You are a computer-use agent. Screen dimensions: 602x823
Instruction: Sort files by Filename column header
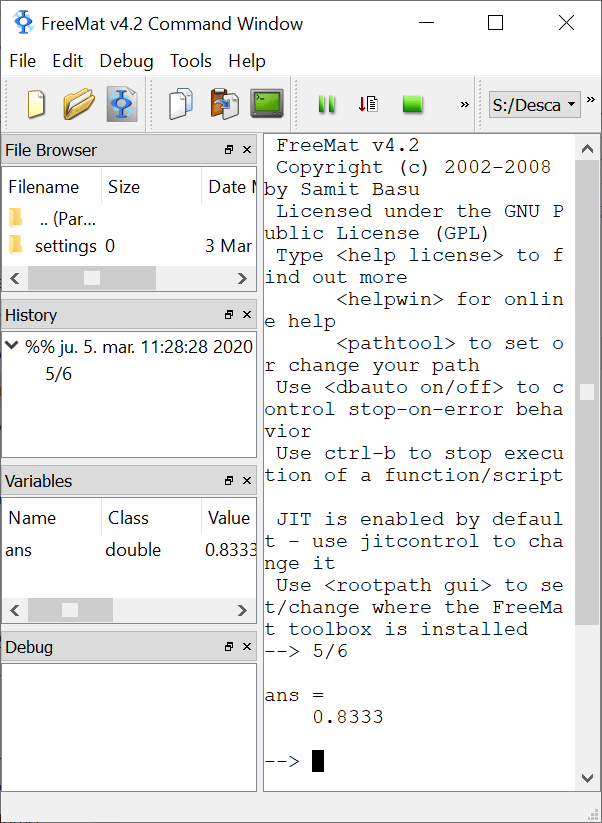pyautogui.click(x=44, y=187)
